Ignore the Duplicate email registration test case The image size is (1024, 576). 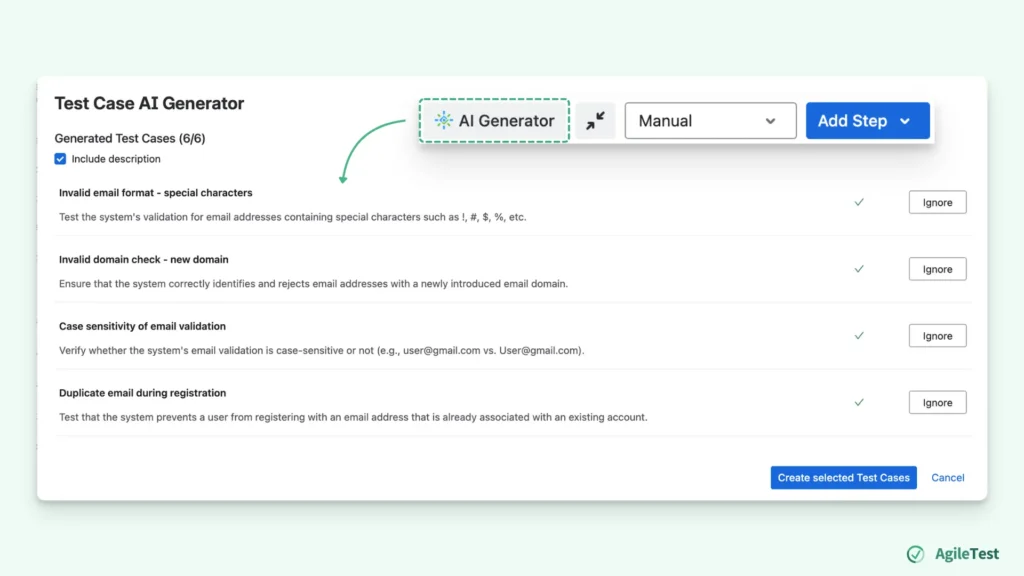937,402
